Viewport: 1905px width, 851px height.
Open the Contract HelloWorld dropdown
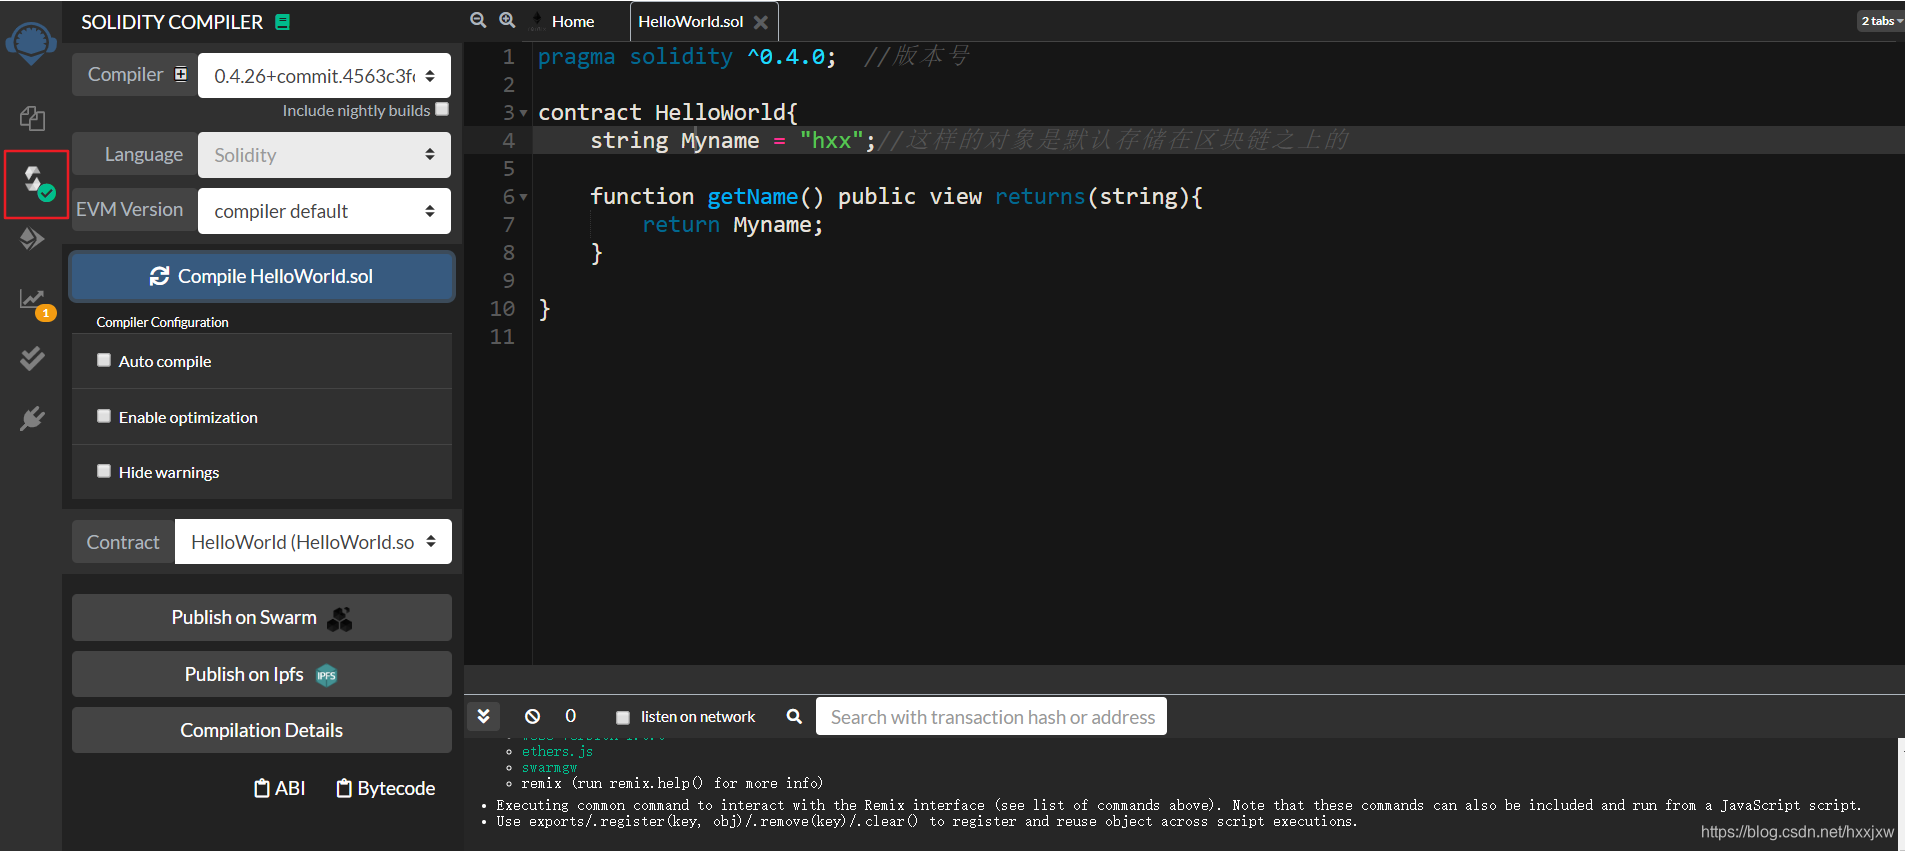coord(313,542)
